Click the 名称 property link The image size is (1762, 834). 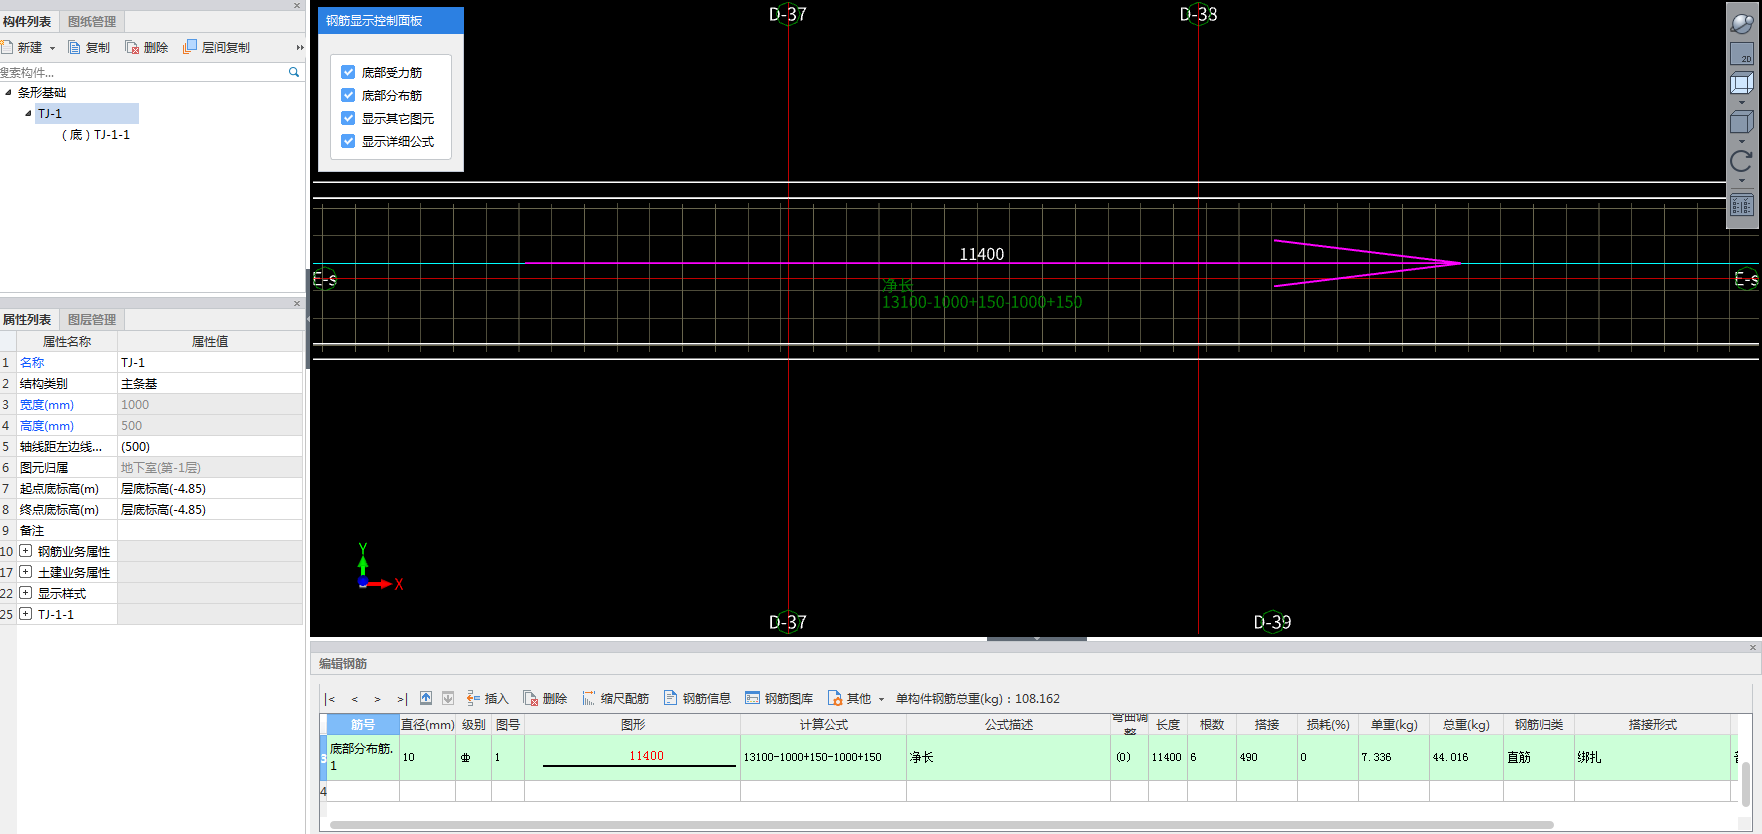click(32, 363)
